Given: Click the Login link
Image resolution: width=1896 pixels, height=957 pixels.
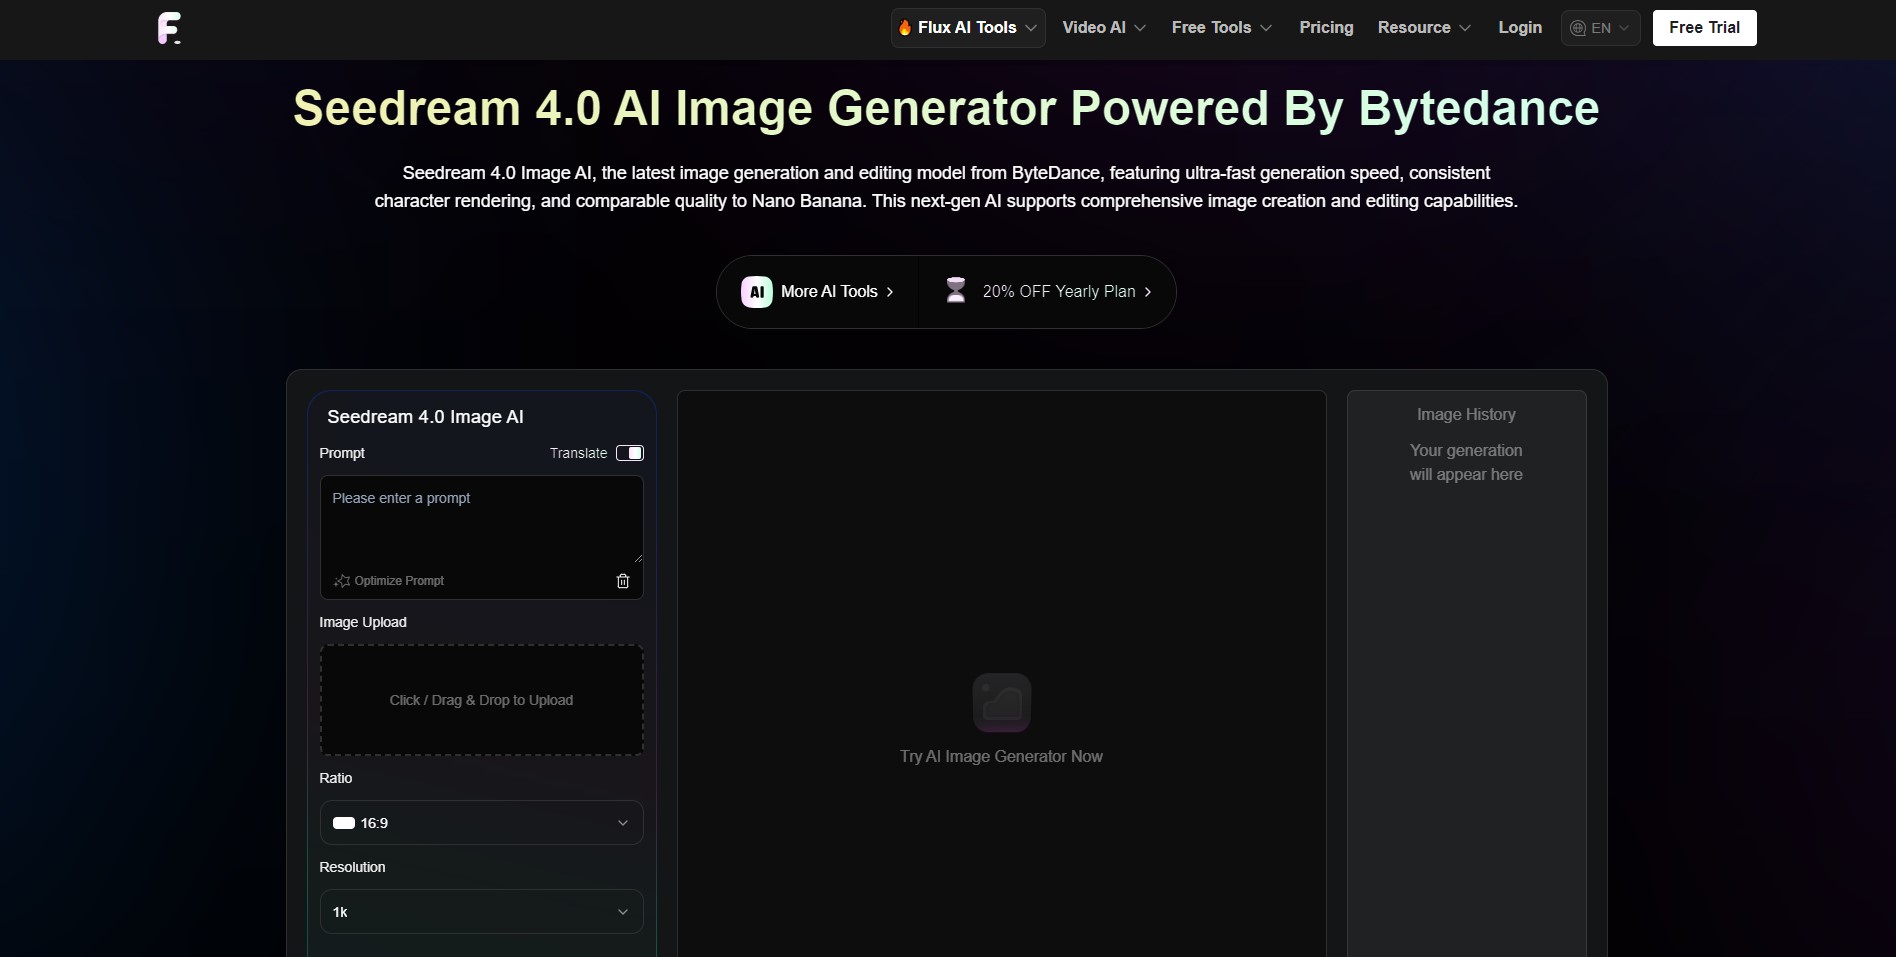Looking at the screenshot, I should [1520, 28].
